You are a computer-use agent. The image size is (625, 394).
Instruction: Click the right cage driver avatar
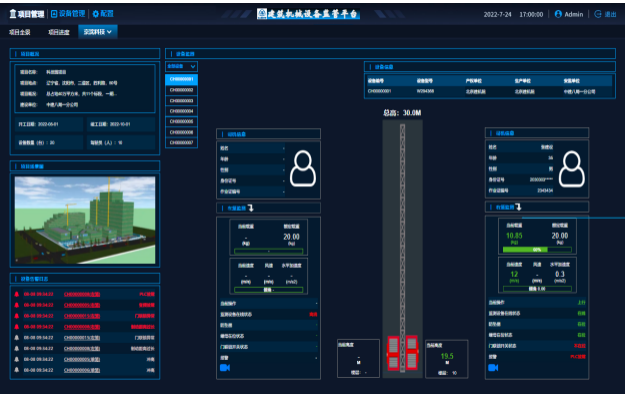(x=572, y=169)
